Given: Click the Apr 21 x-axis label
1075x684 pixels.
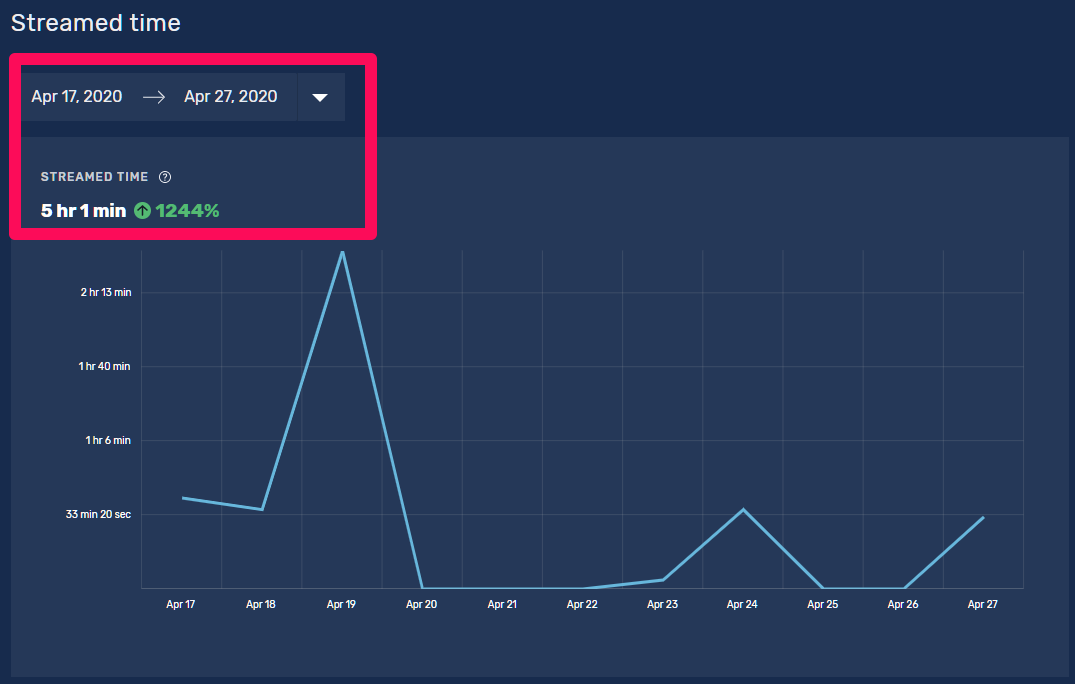Looking at the screenshot, I should coord(502,604).
